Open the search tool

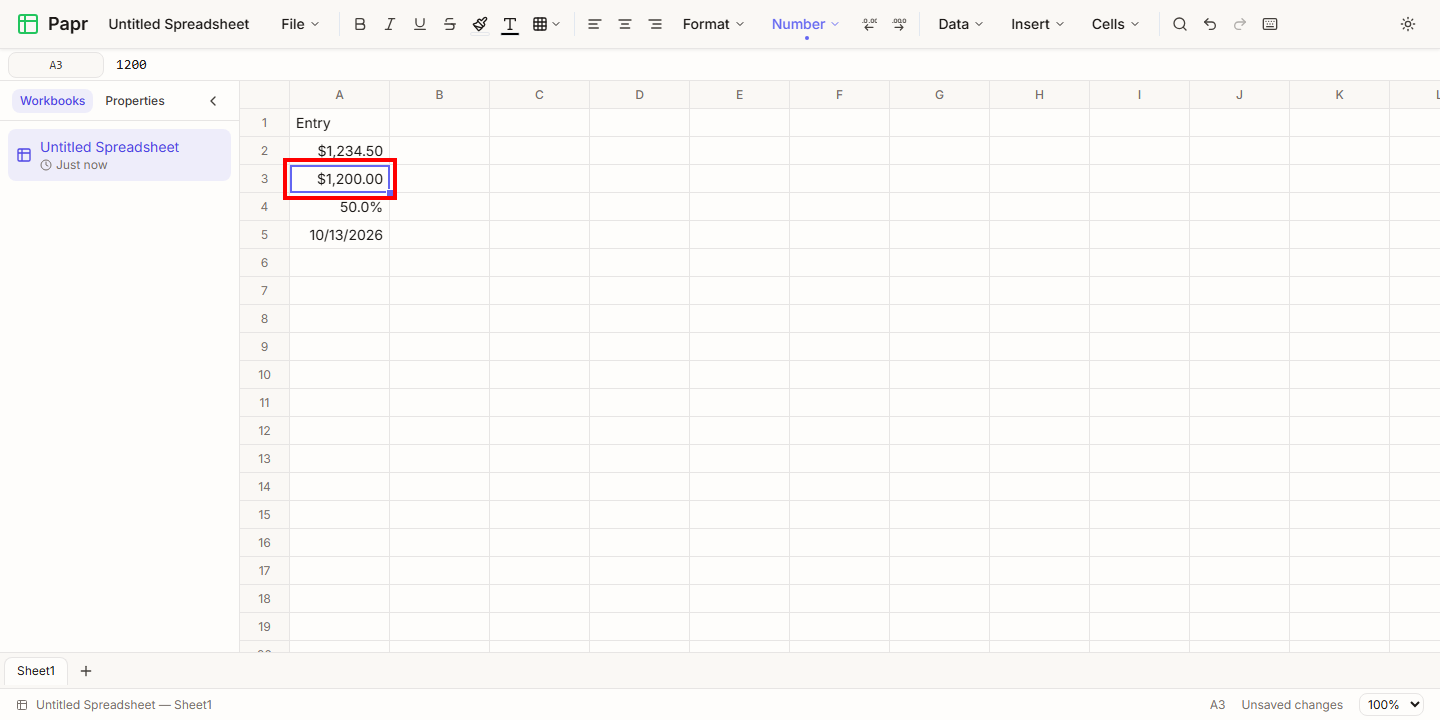[1180, 24]
